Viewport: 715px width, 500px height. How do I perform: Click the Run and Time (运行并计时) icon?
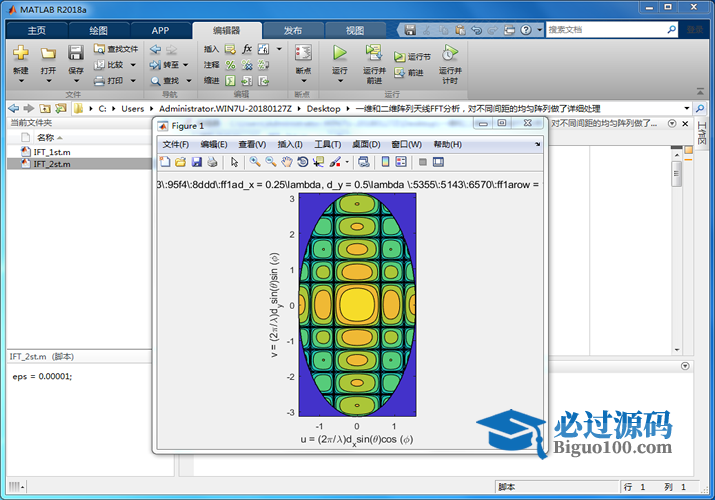tap(450, 52)
